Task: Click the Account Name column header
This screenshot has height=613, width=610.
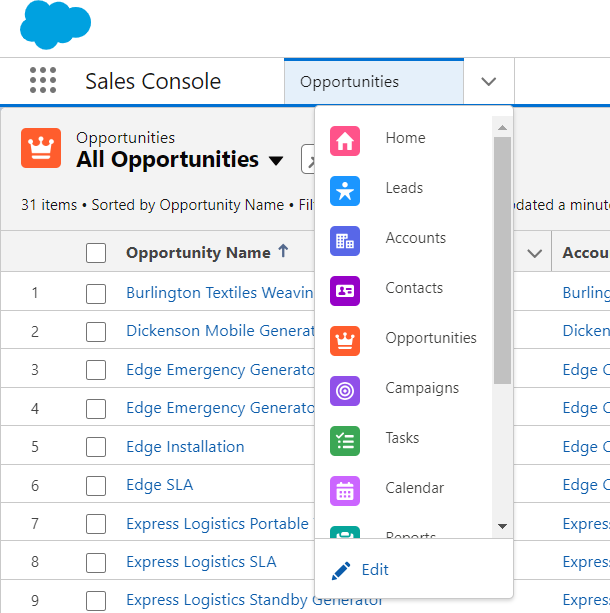Action: click(586, 253)
